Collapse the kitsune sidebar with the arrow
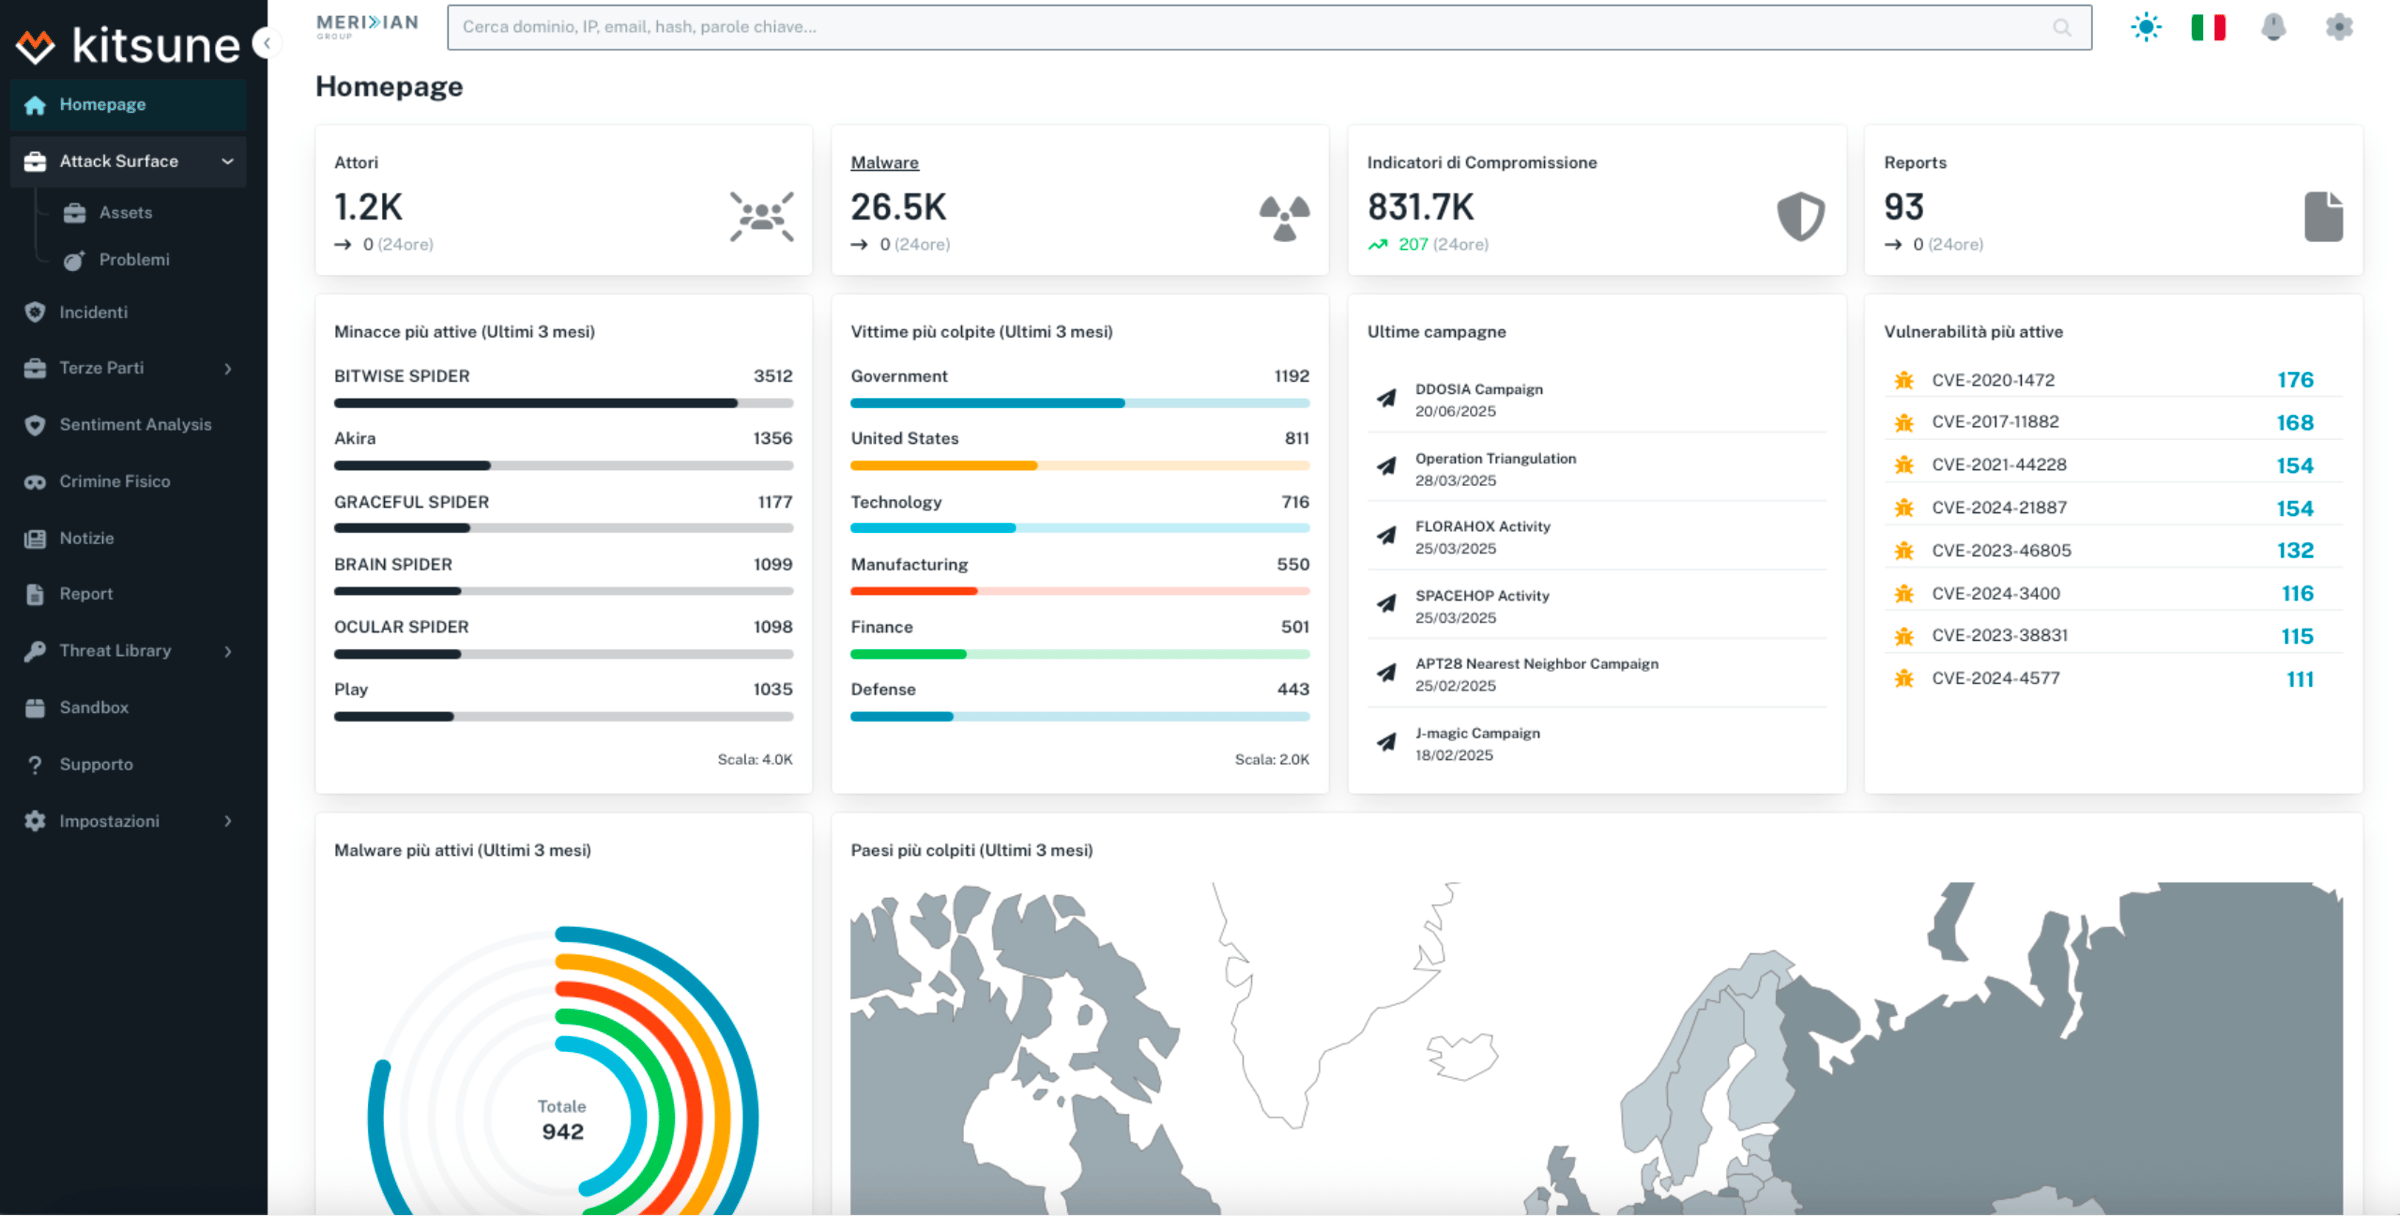 pos(265,43)
